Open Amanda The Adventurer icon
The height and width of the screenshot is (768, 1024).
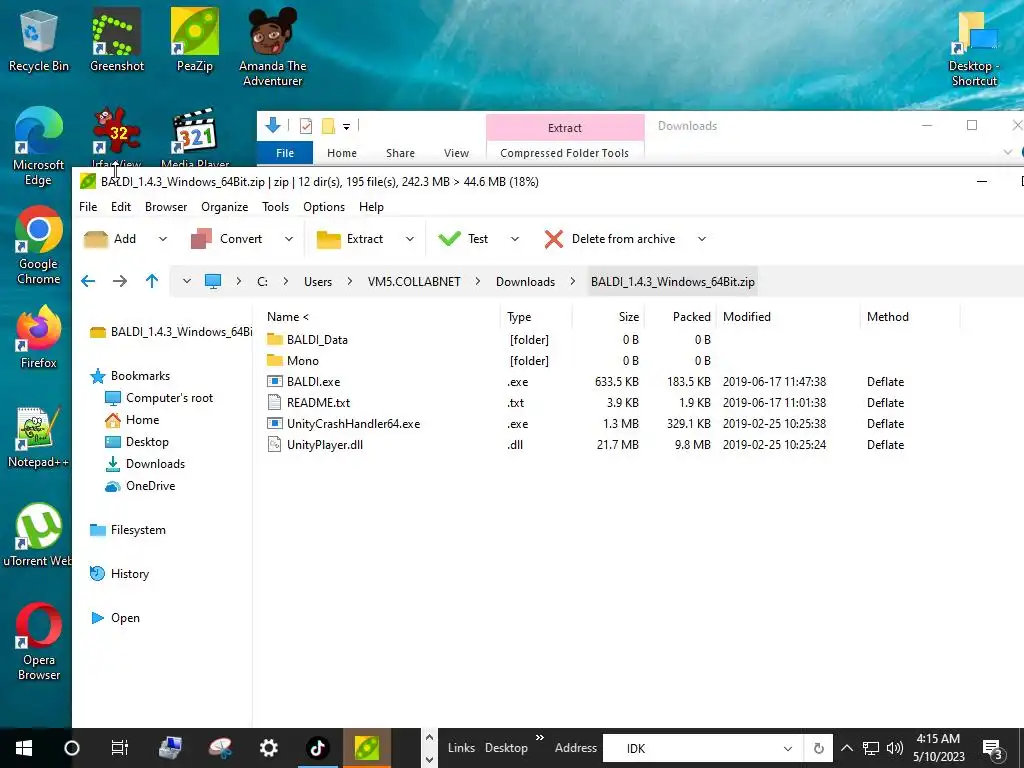point(272,48)
